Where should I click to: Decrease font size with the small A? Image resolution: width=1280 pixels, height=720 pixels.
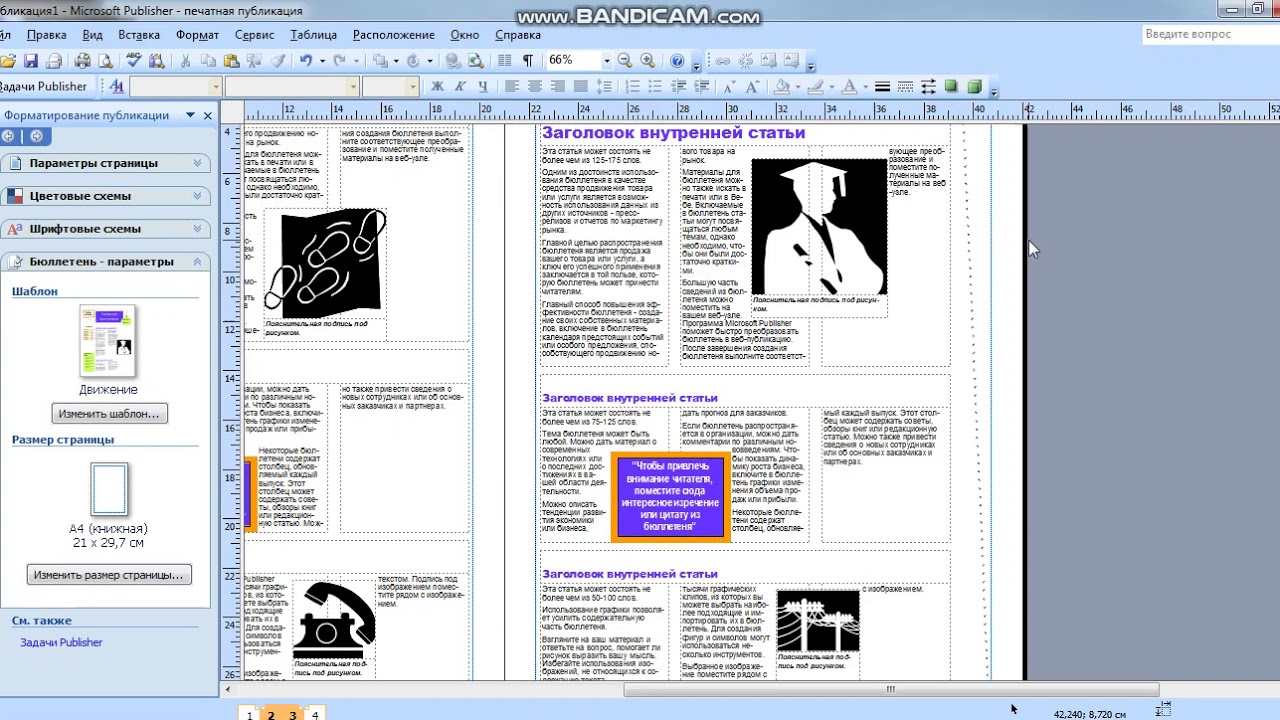[730, 87]
